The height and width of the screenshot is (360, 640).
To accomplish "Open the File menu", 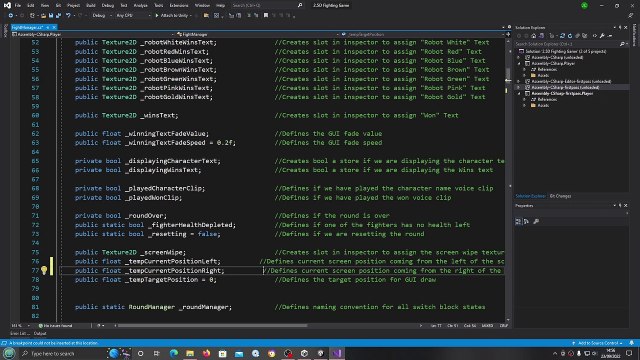I will [18, 5].
